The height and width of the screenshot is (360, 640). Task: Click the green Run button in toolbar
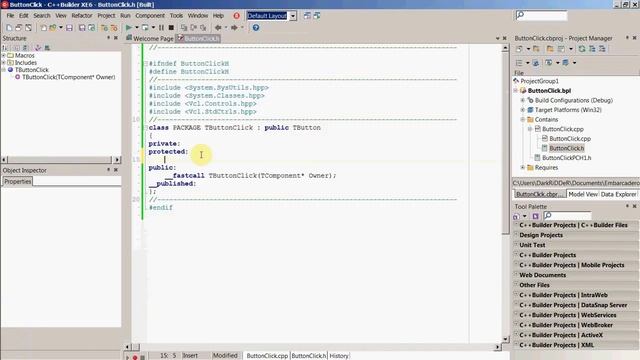tap(129, 28)
